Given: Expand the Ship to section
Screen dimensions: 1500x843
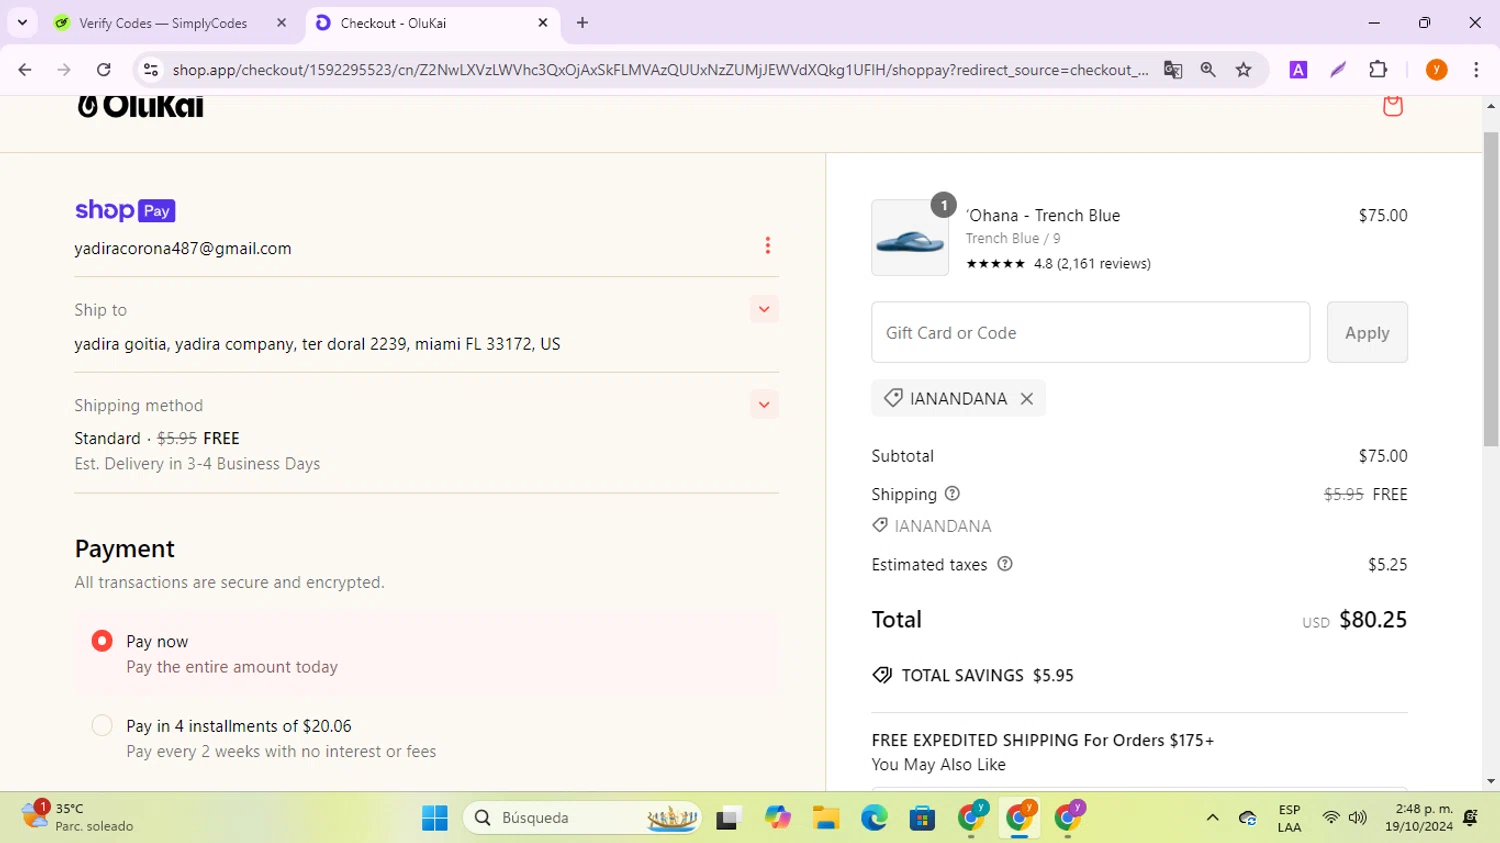Looking at the screenshot, I should pyautogui.click(x=764, y=309).
